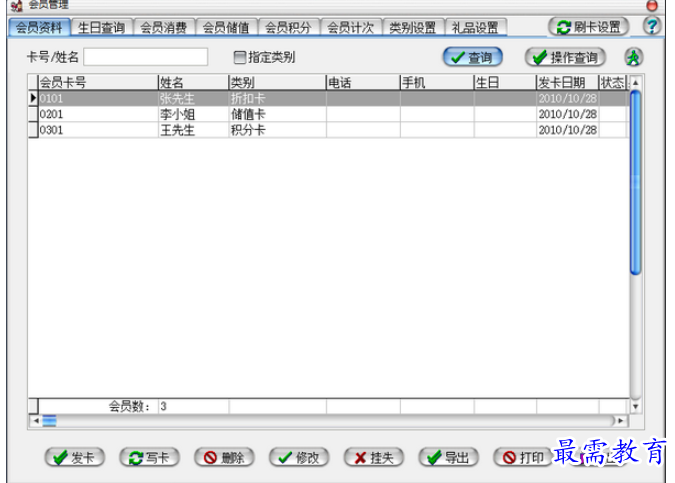Viewport: 675px width, 483px height.
Task: Click the vertical scrollbar down arrow
Action: 634,406
